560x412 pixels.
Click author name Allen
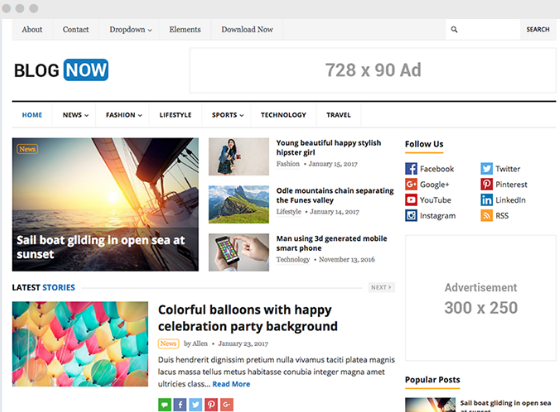200,343
